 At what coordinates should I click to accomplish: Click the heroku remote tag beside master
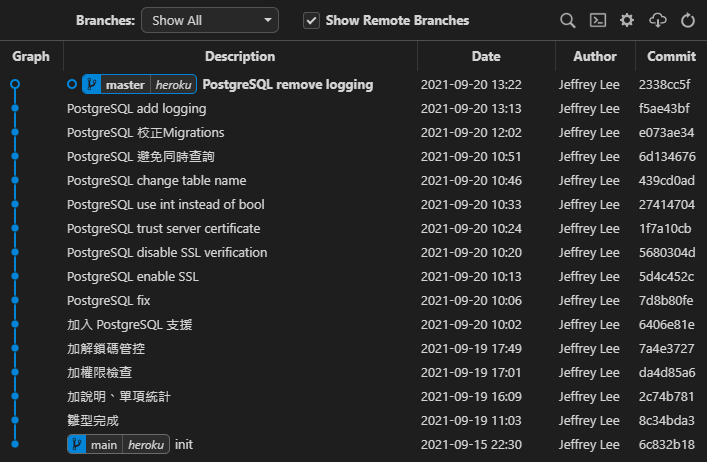(x=173, y=85)
